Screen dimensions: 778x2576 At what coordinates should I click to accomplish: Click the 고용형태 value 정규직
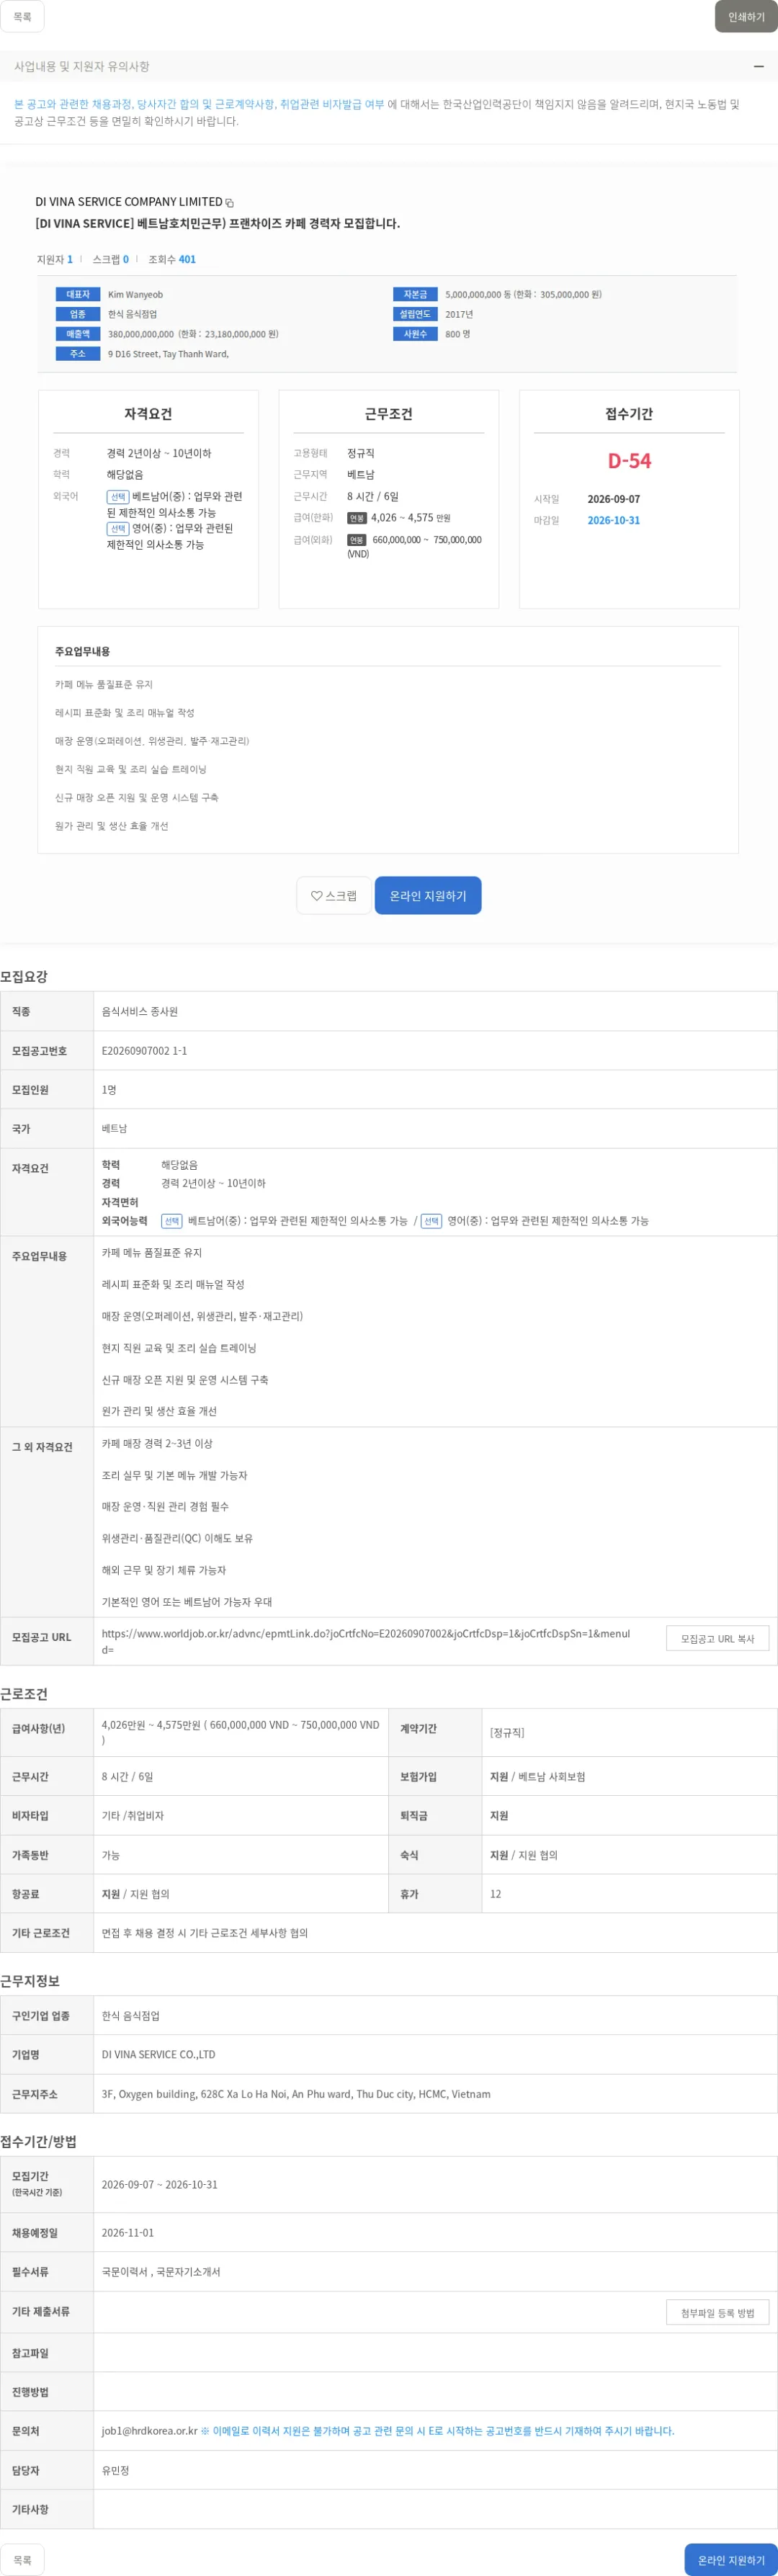coord(360,453)
